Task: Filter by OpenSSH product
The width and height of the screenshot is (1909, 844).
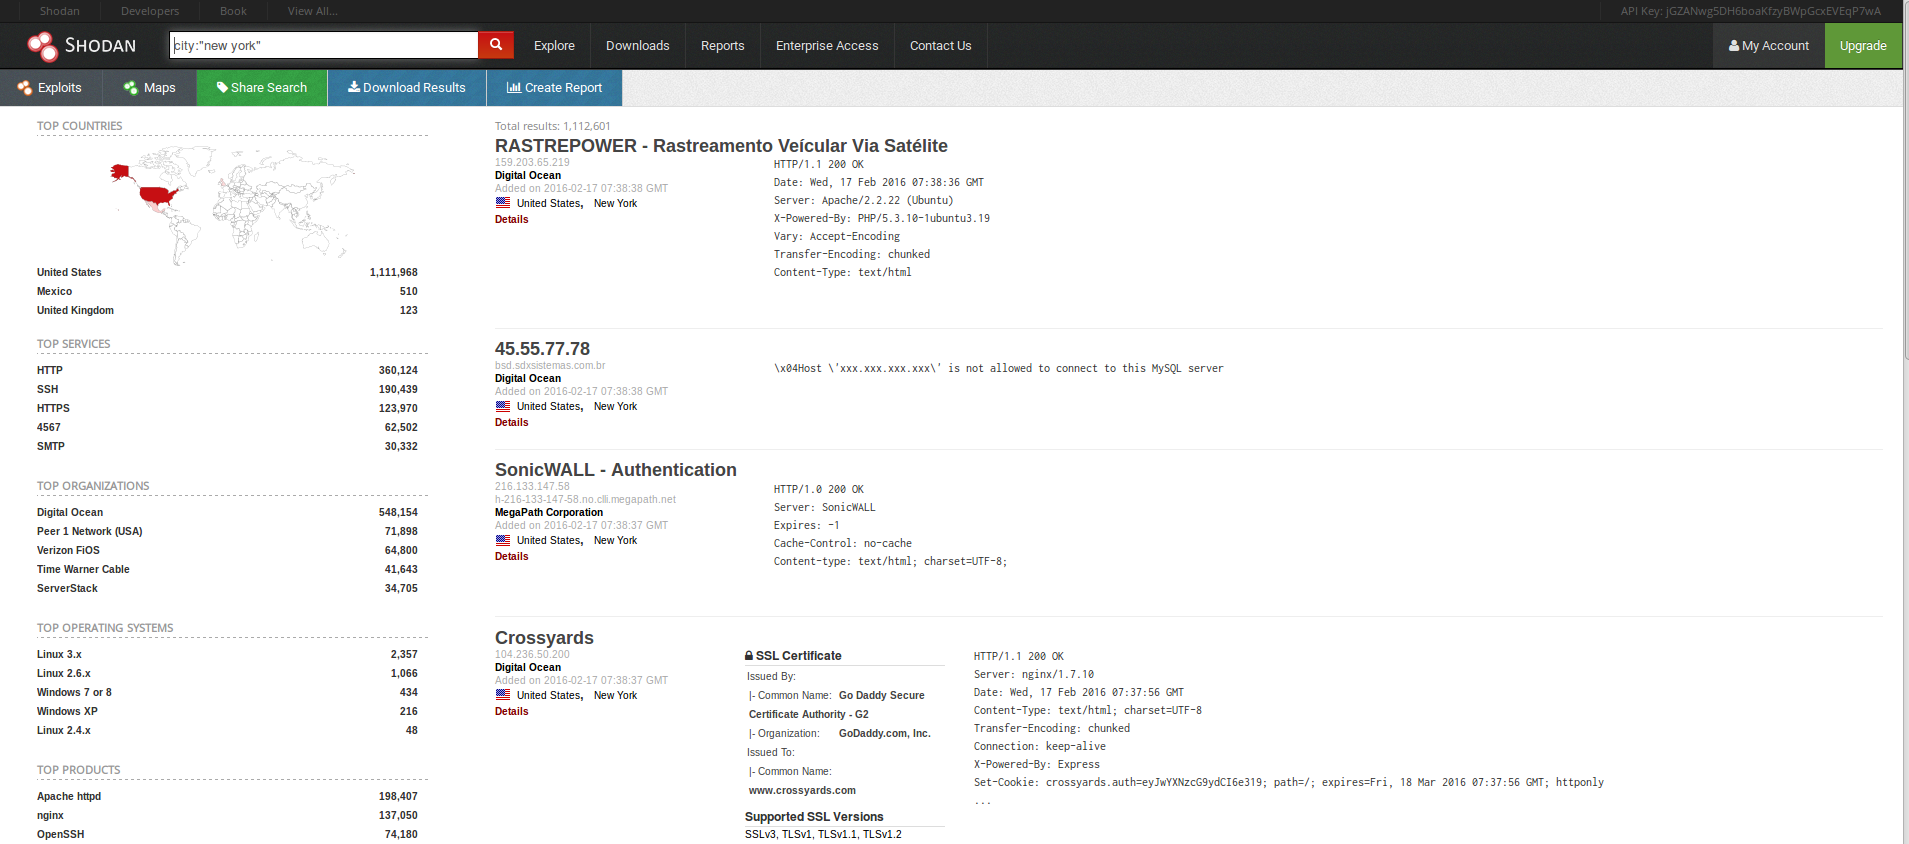Action: pos(61,834)
